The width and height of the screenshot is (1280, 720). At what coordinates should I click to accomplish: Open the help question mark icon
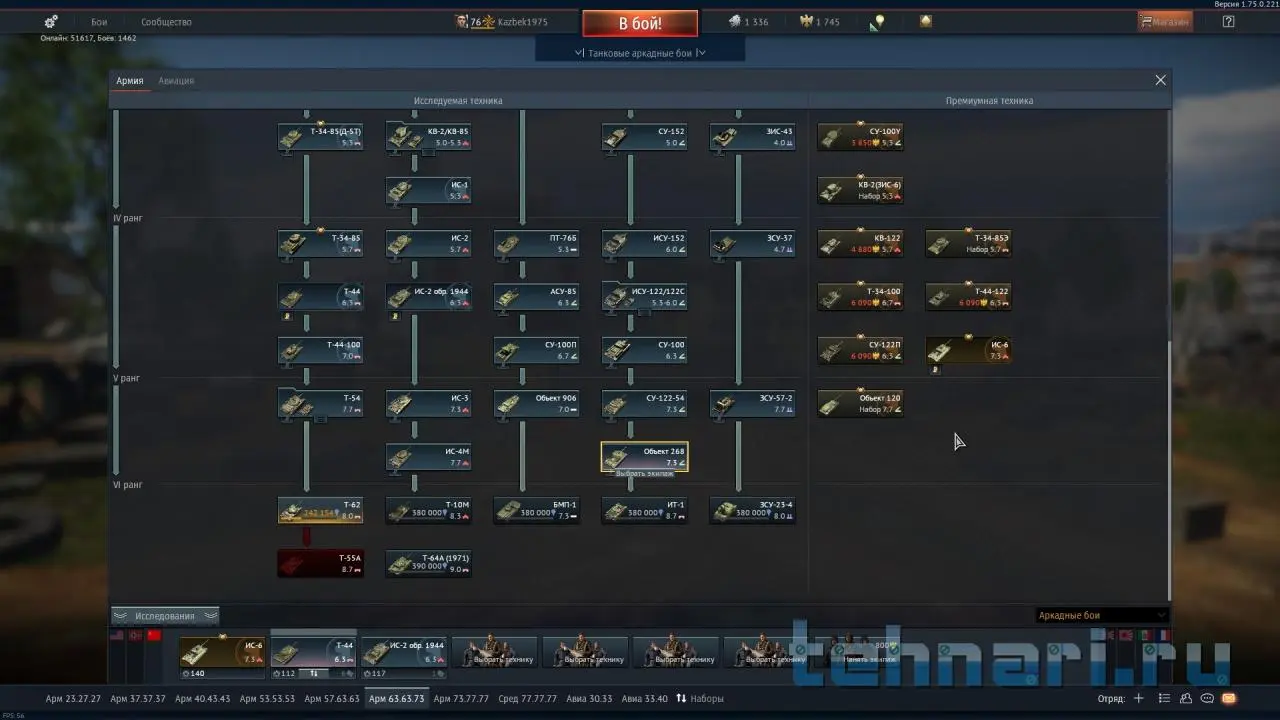[x=1229, y=22]
